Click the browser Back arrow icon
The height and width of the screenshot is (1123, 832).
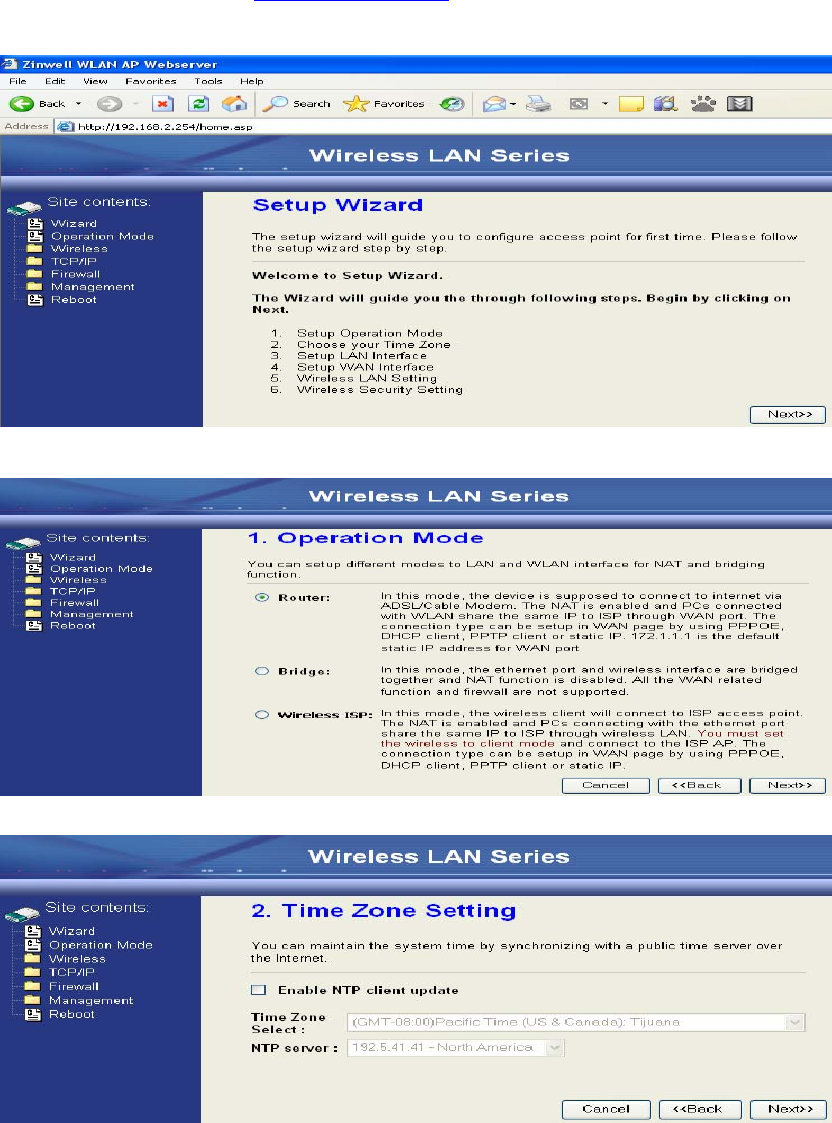click(21, 104)
